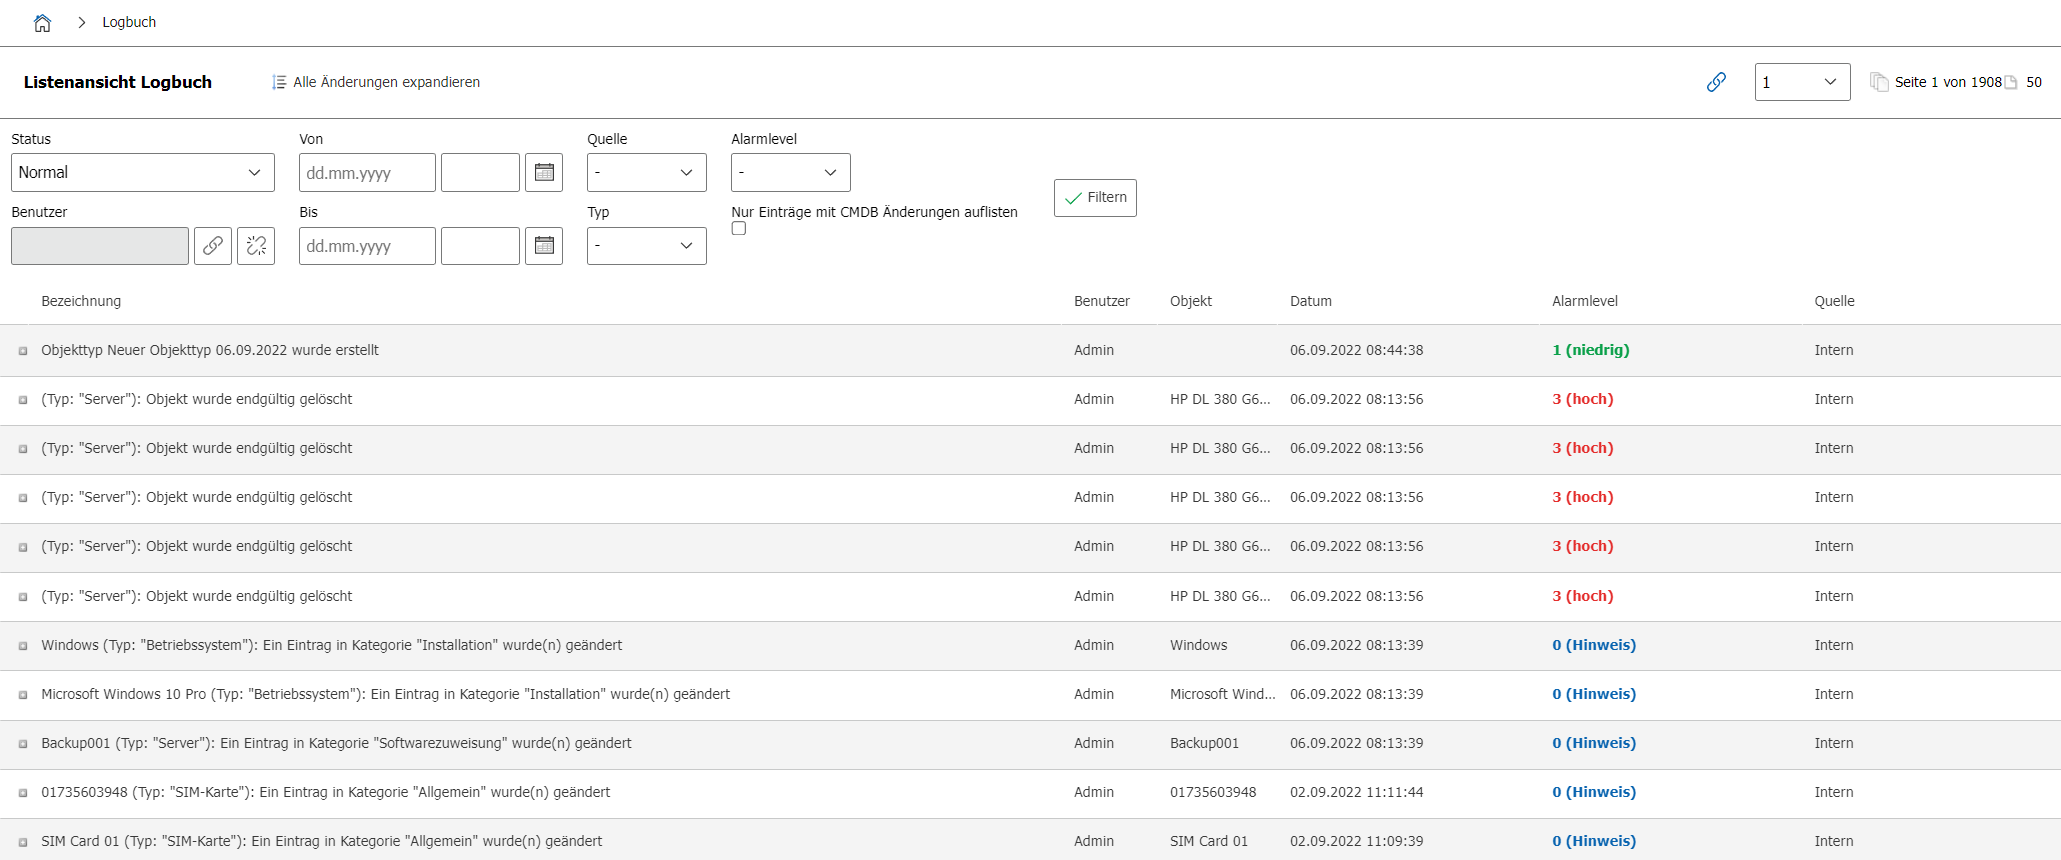Open the Typ filter dropdown
The width and height of the screenshot is (2061, 860).
click(646, 246)
